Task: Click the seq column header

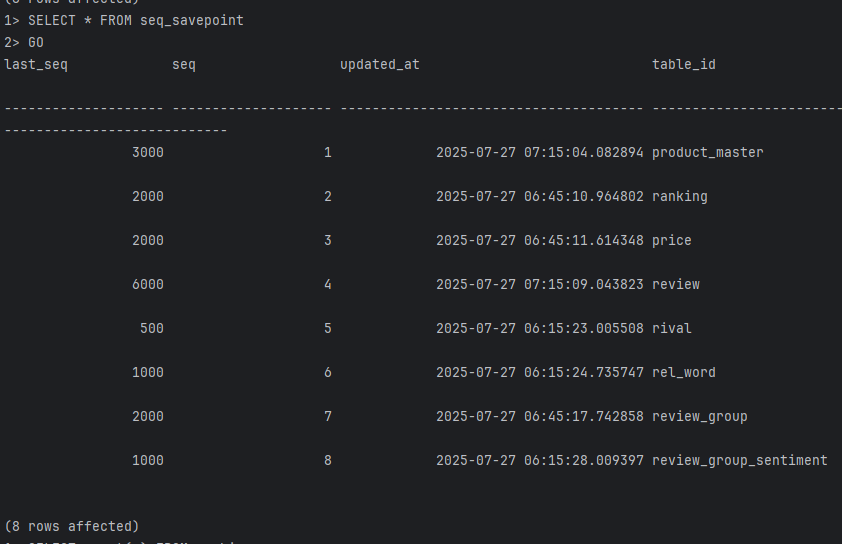Action: pyautogui.click(x=184, y=65)
